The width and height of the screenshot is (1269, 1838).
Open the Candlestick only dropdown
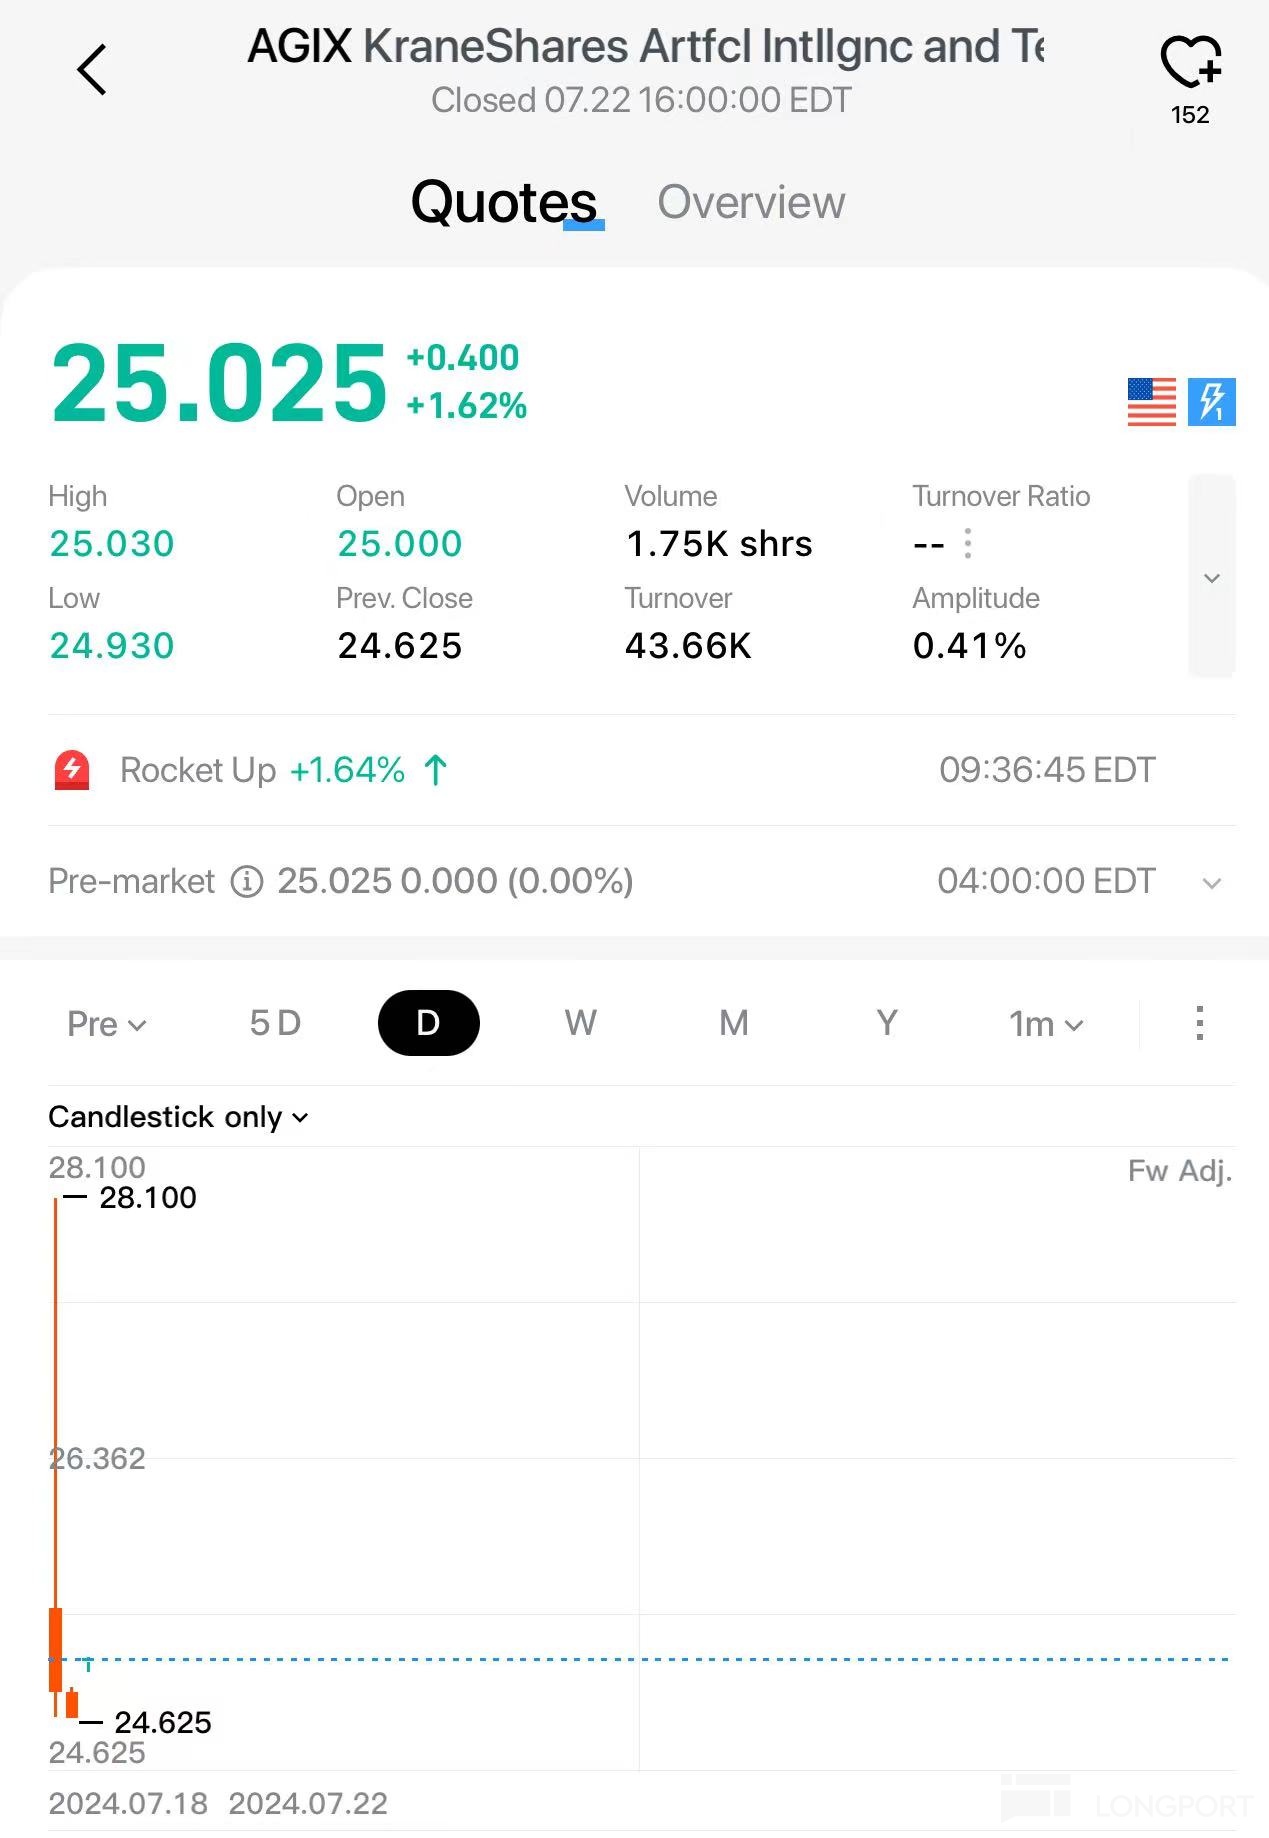tap(178, 1117)
